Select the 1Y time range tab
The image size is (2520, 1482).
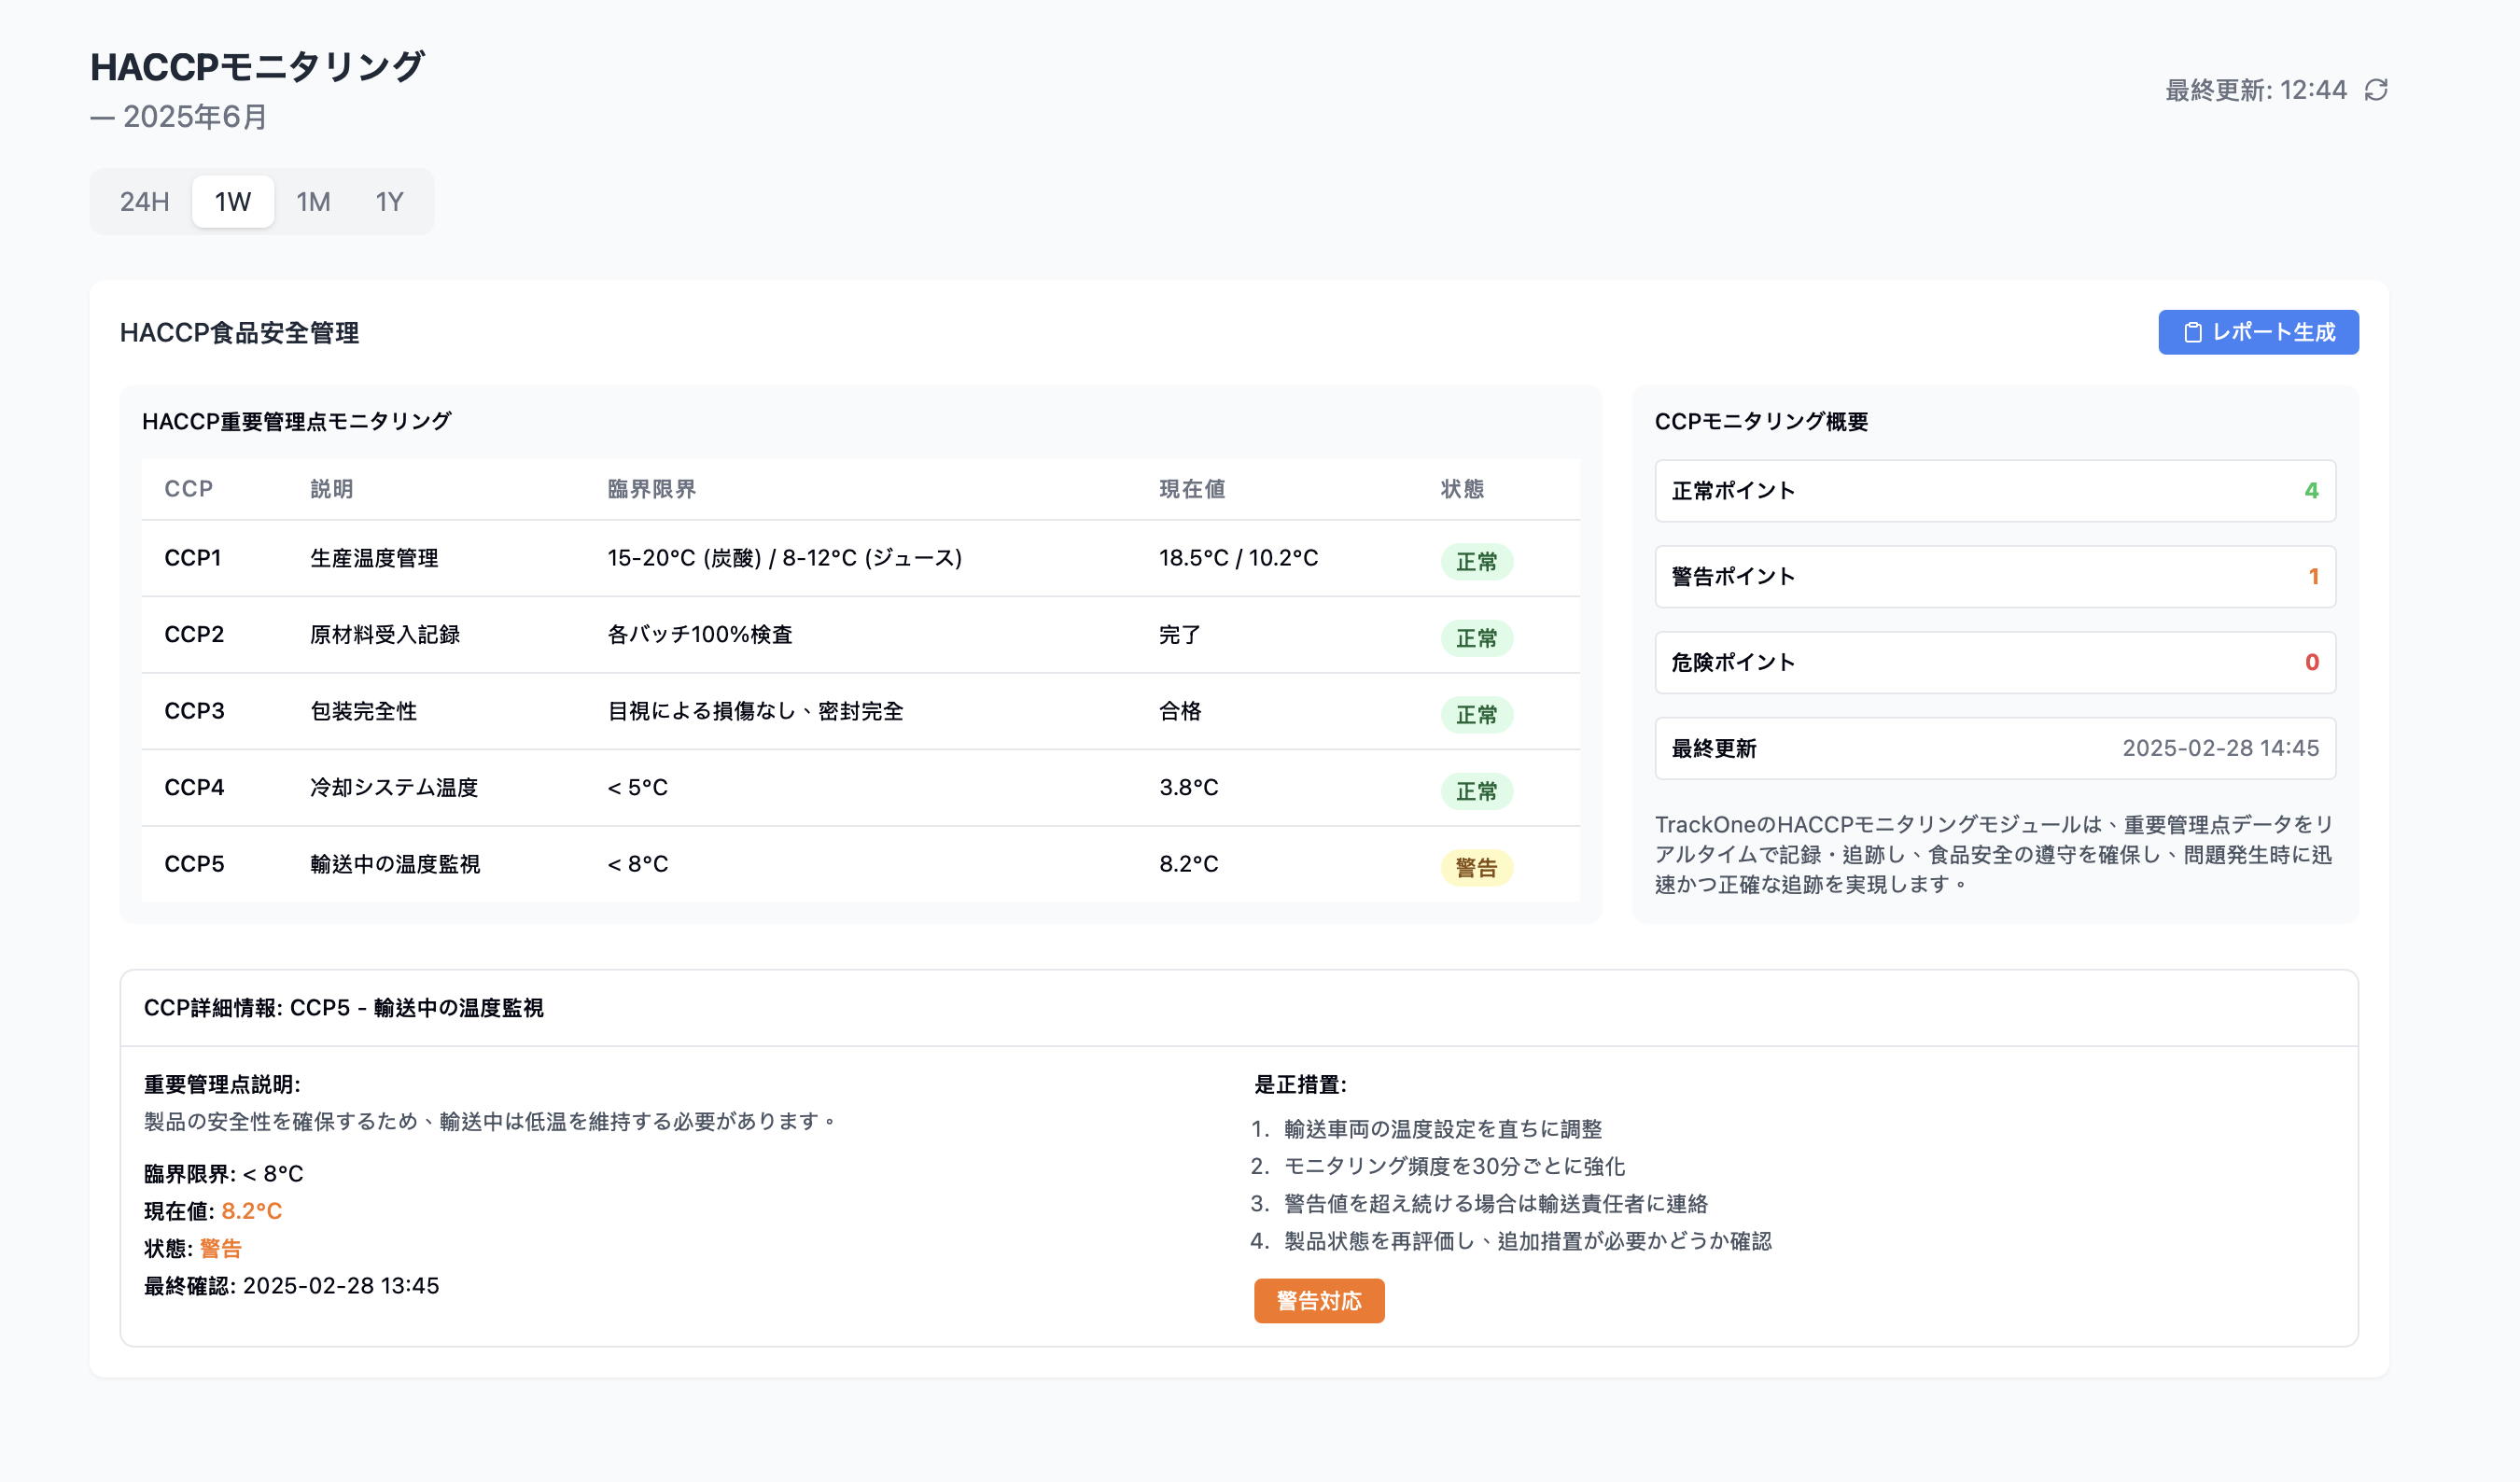point(389,202)
